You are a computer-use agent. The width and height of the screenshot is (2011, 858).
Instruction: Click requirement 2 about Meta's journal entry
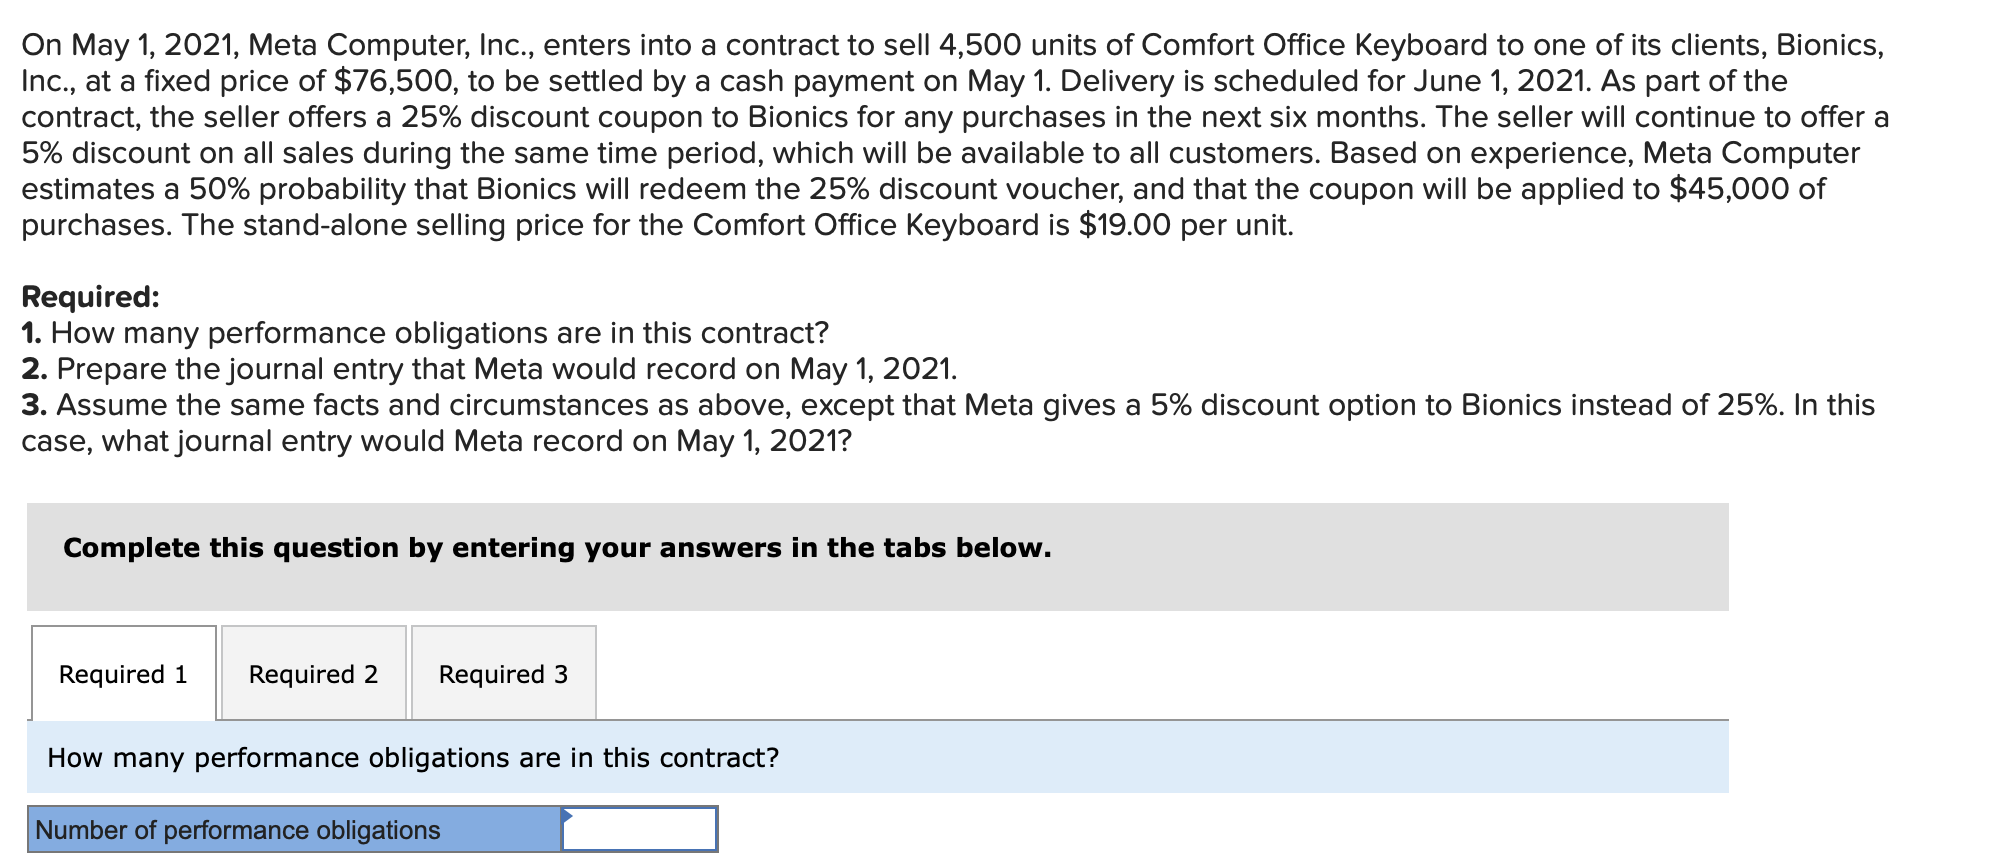coord(489,369)
